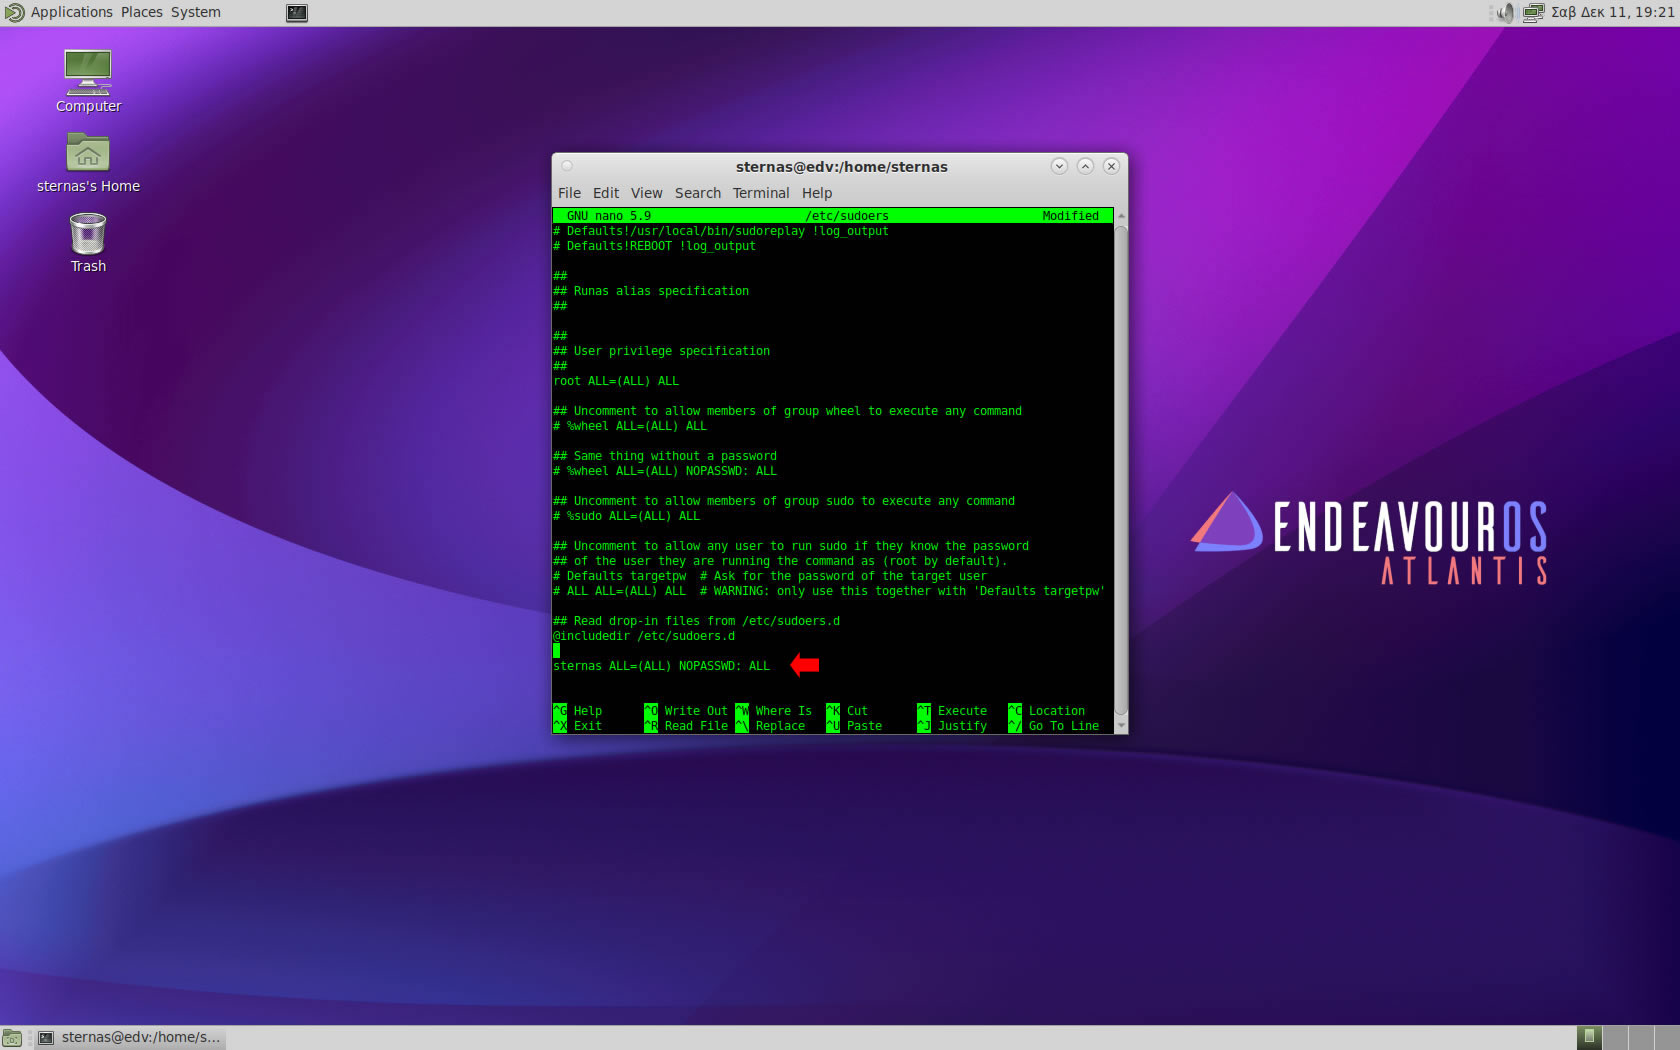Click the nano 'Paste' shortcut label

(x=864, y=726)
